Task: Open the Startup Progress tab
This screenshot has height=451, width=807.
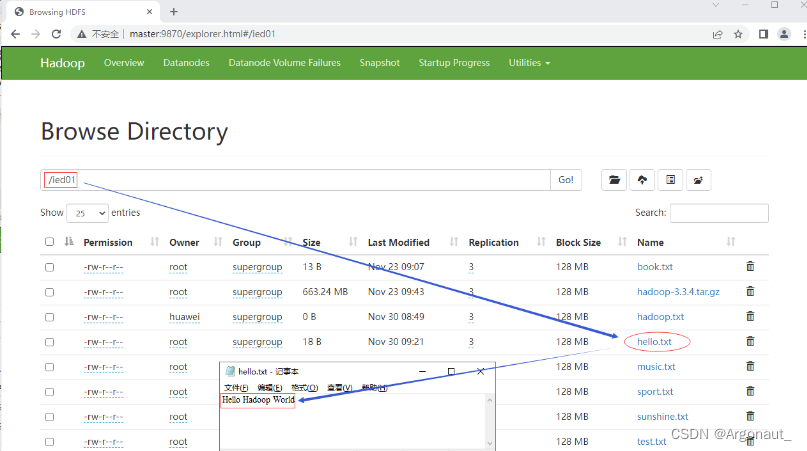Action: click(454, 63)
